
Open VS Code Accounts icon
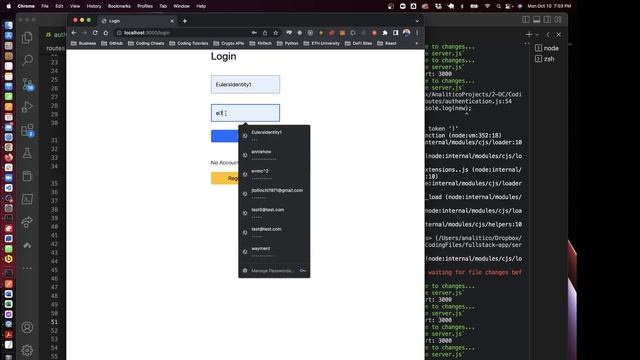click(x=27, y=327)
